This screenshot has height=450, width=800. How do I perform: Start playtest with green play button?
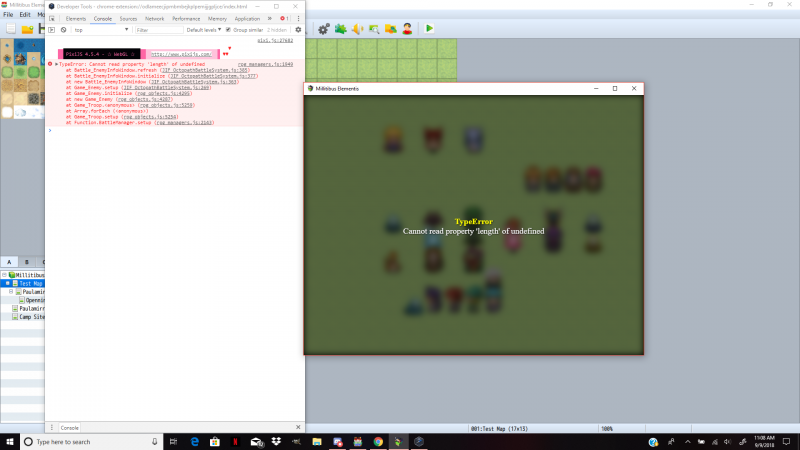[x=429, y=29]
